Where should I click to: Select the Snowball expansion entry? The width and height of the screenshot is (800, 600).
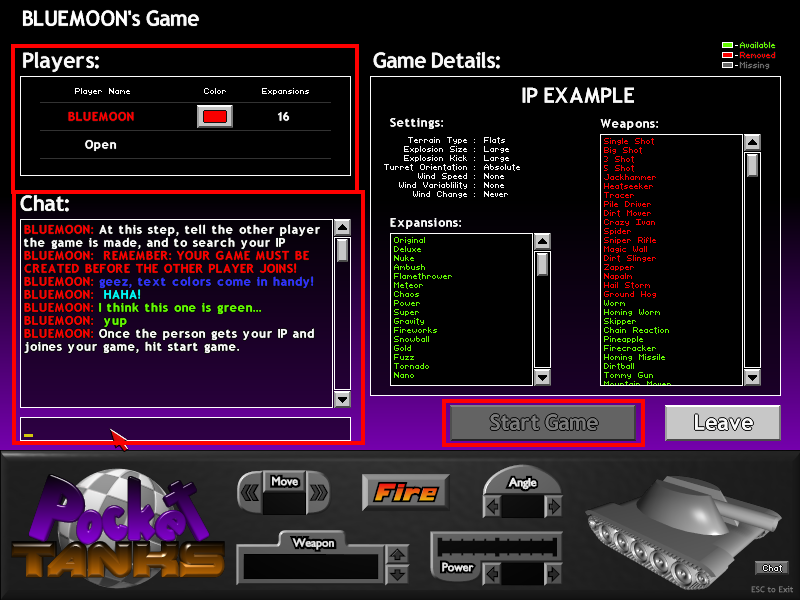[411, 340]
